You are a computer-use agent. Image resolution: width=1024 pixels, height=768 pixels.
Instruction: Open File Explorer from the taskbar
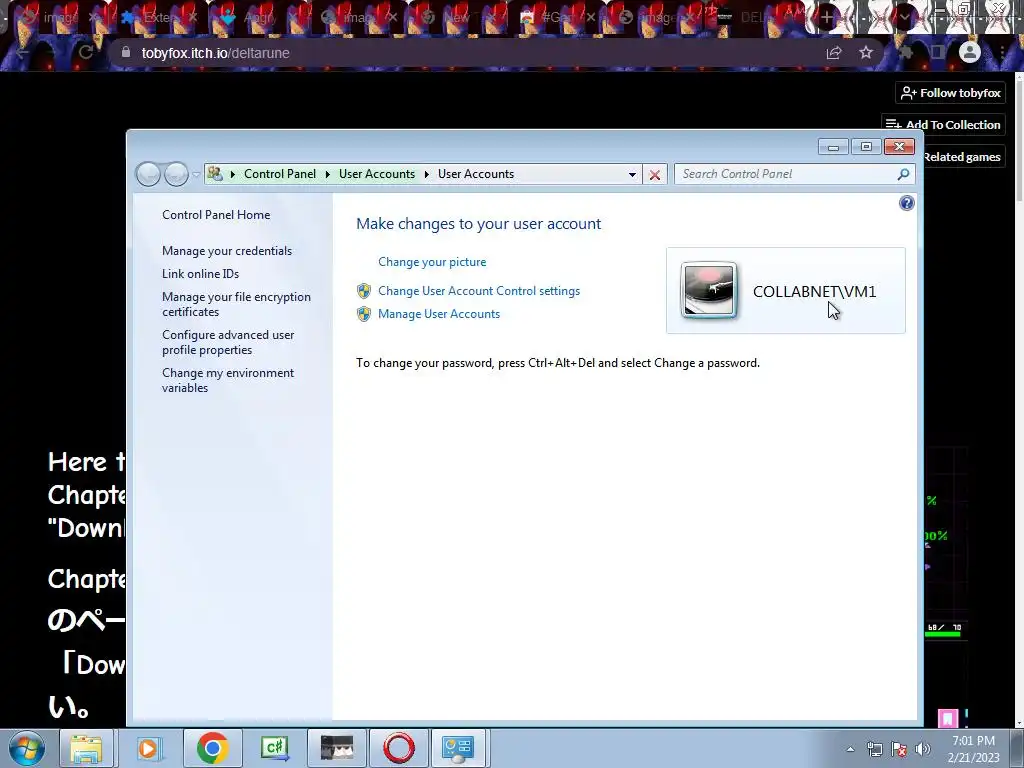coord(86,748)
